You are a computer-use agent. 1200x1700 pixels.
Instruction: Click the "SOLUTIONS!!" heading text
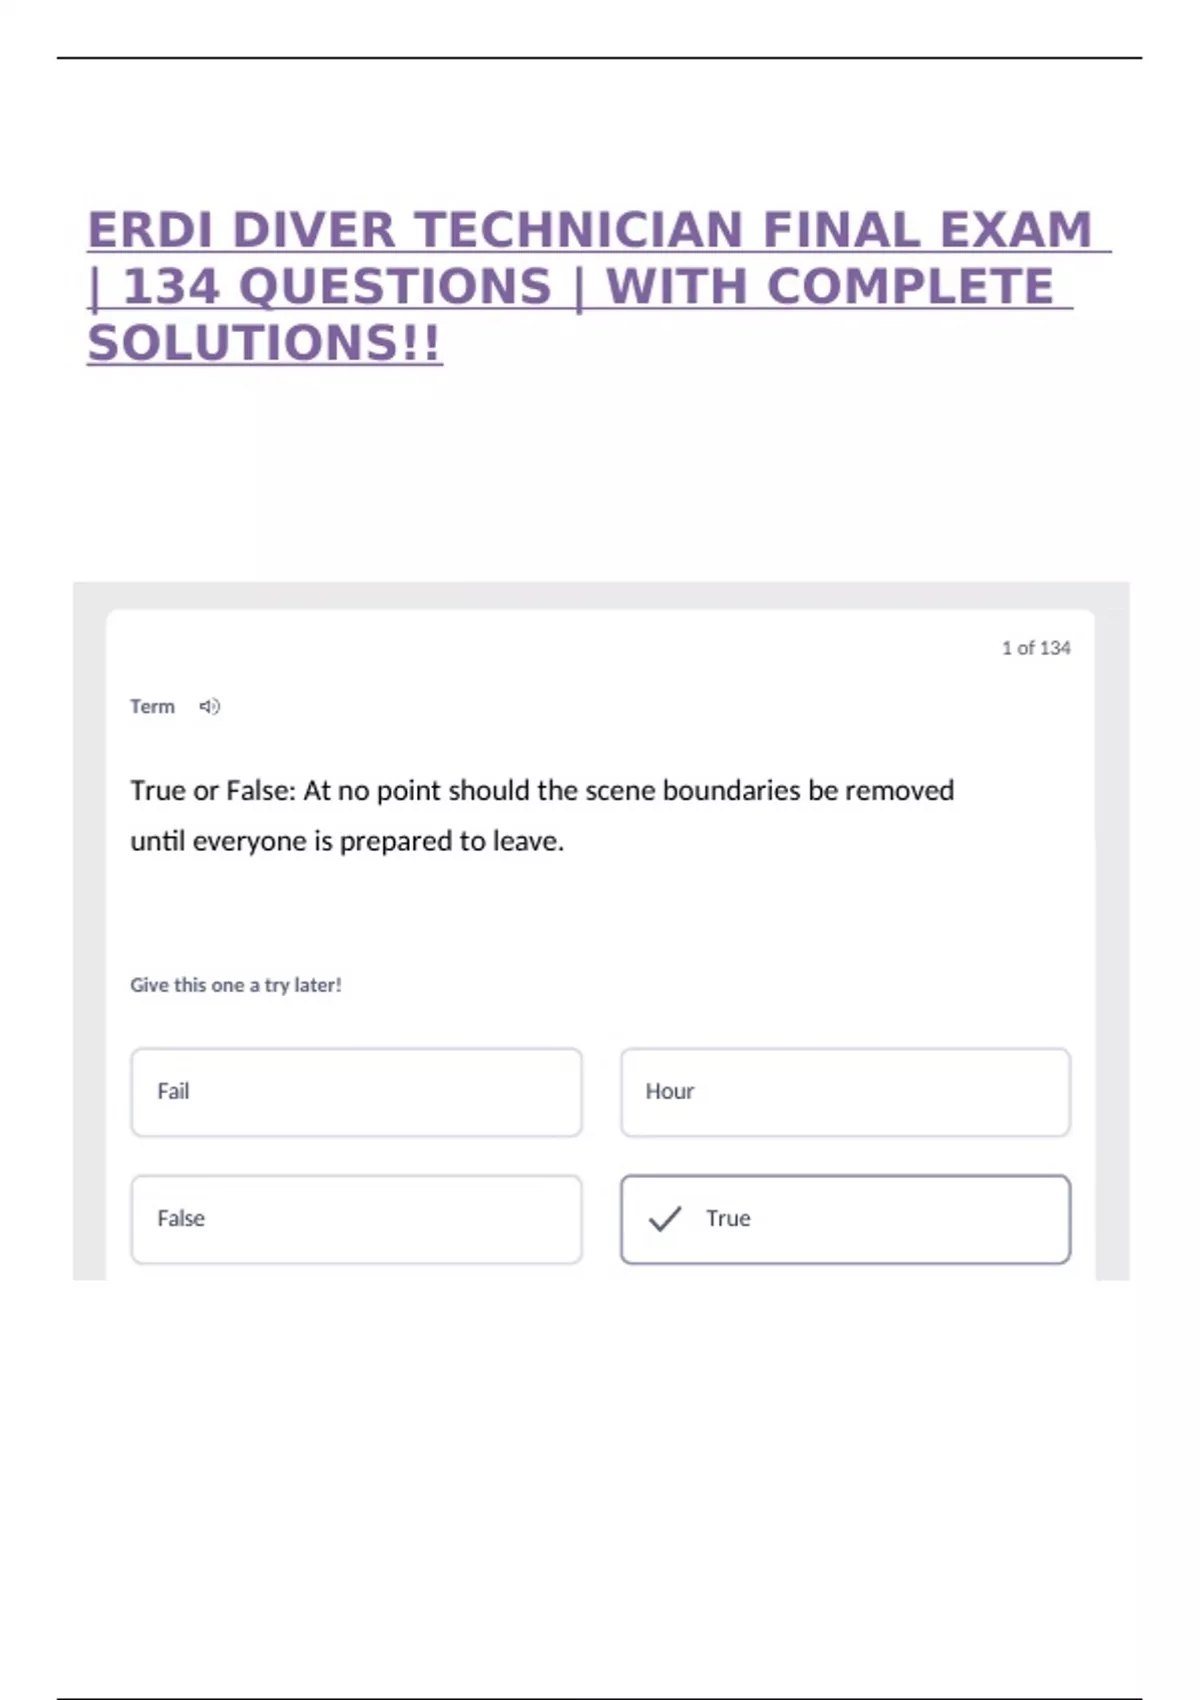coord(264,344)
